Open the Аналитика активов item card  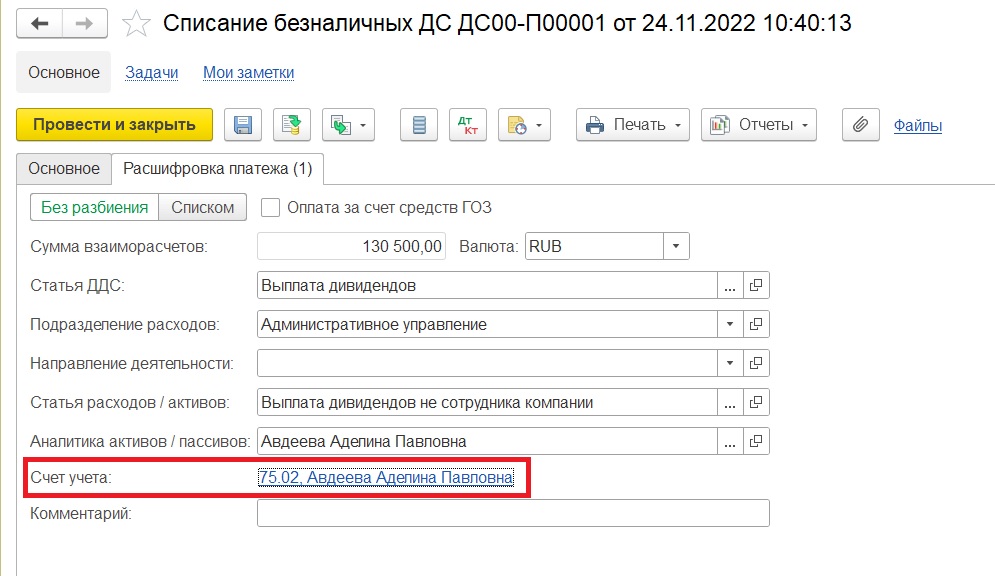pos(756,442)
